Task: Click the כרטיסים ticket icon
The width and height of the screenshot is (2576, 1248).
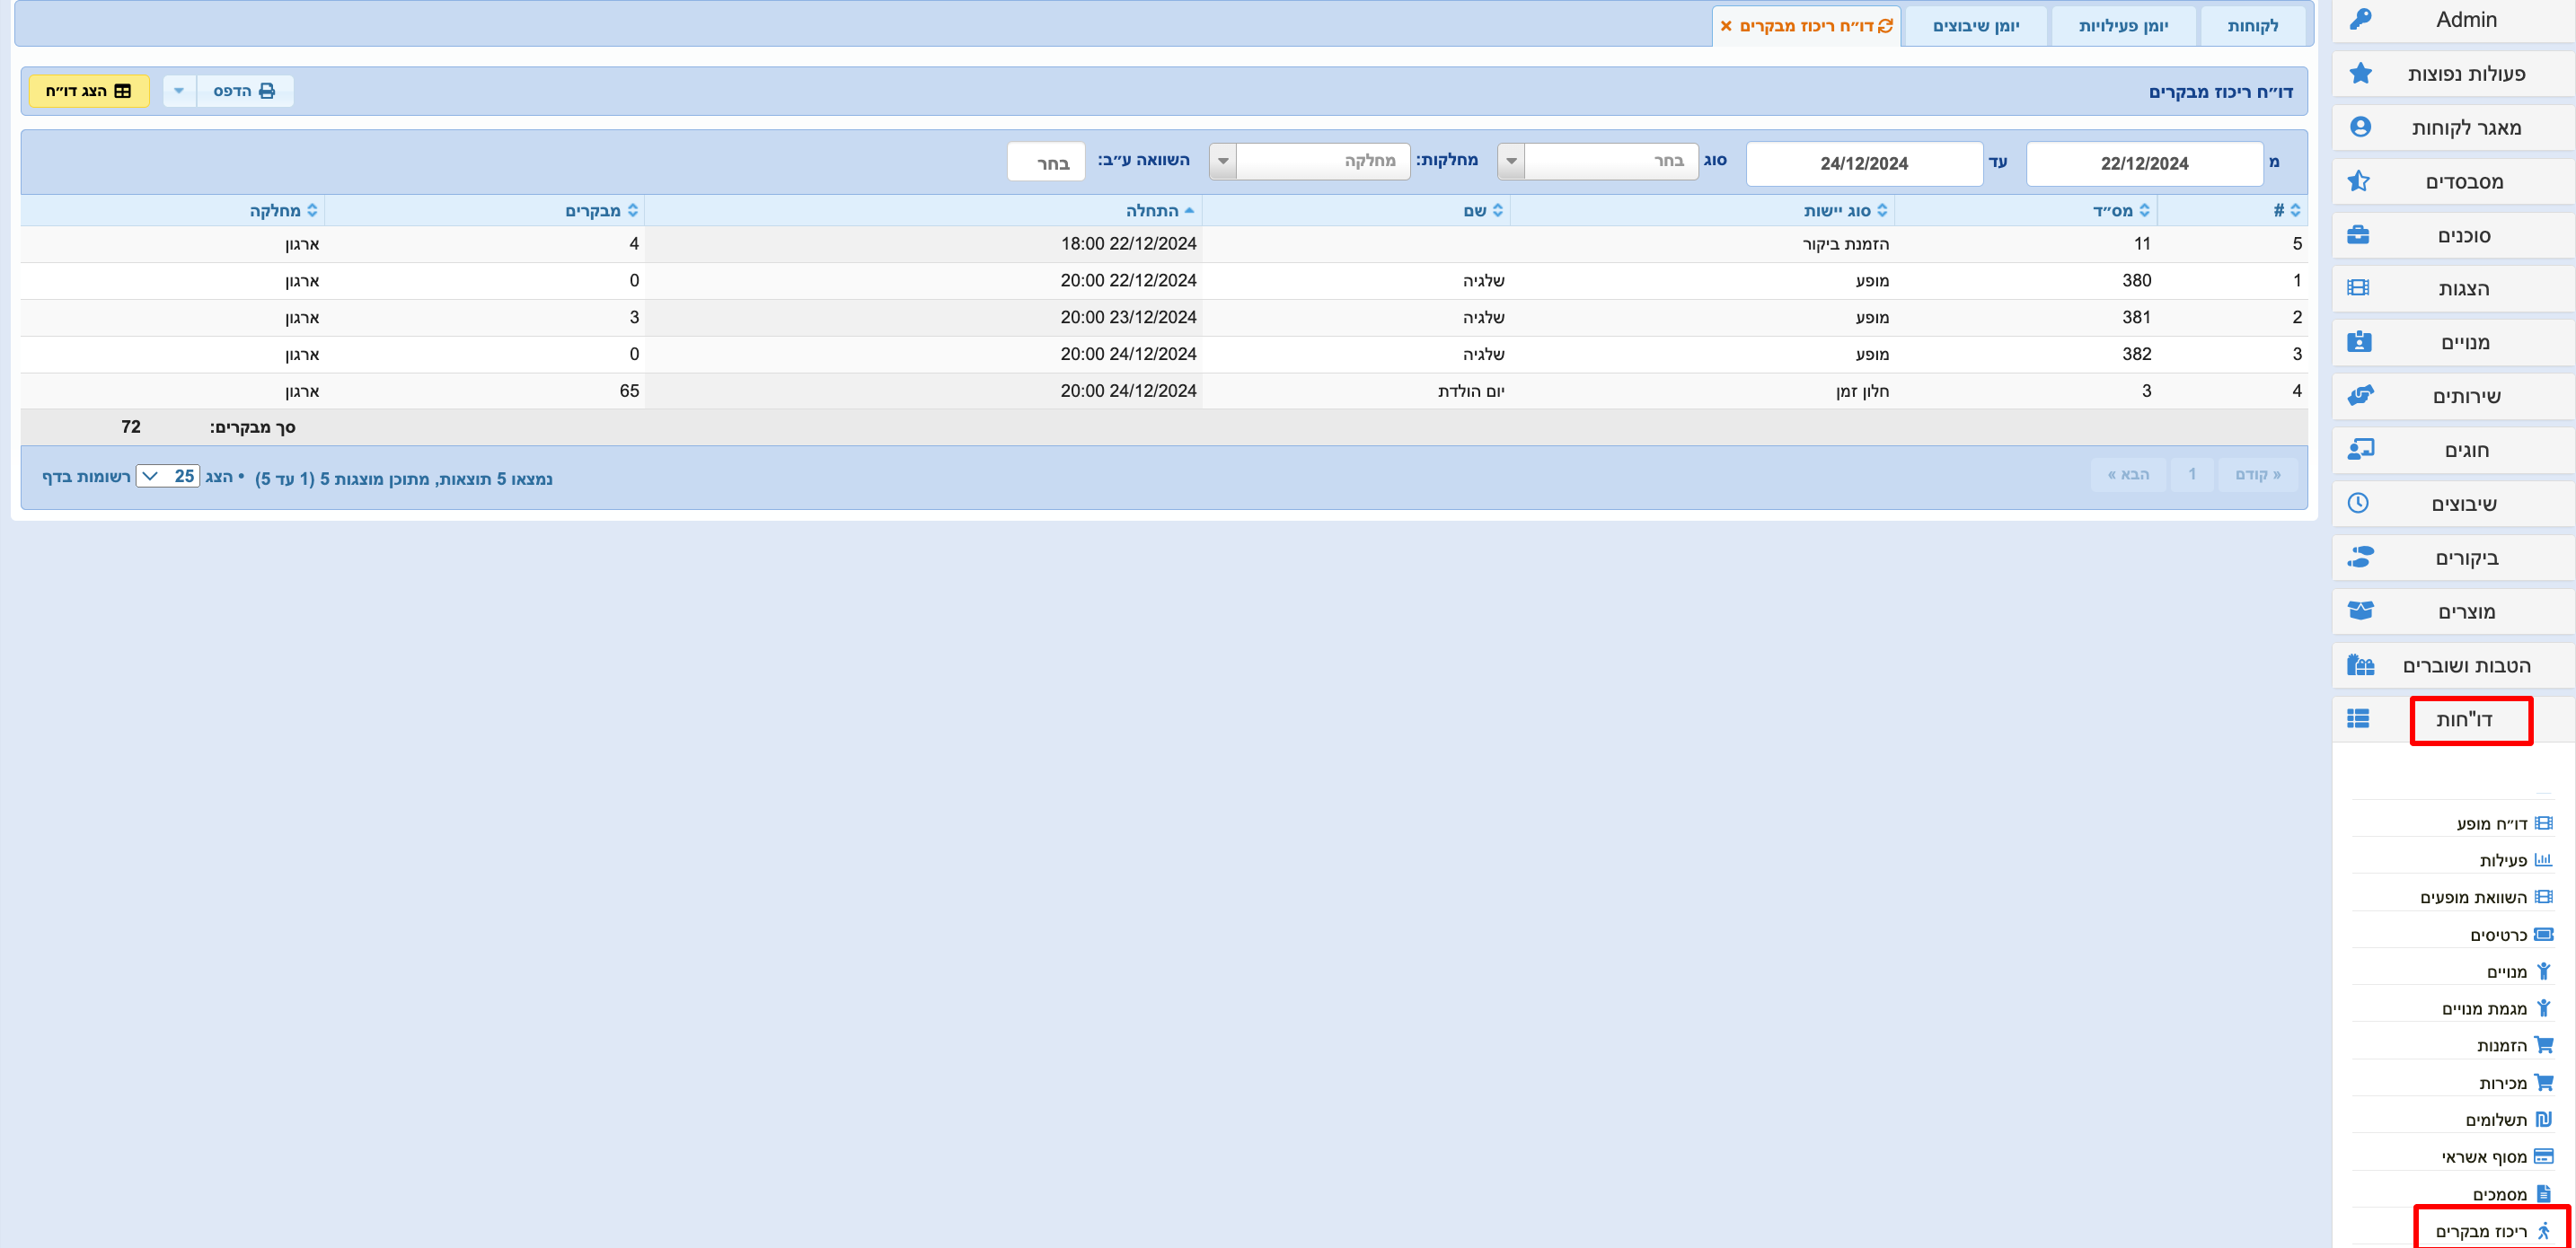Action: [x=2544, y=934]
